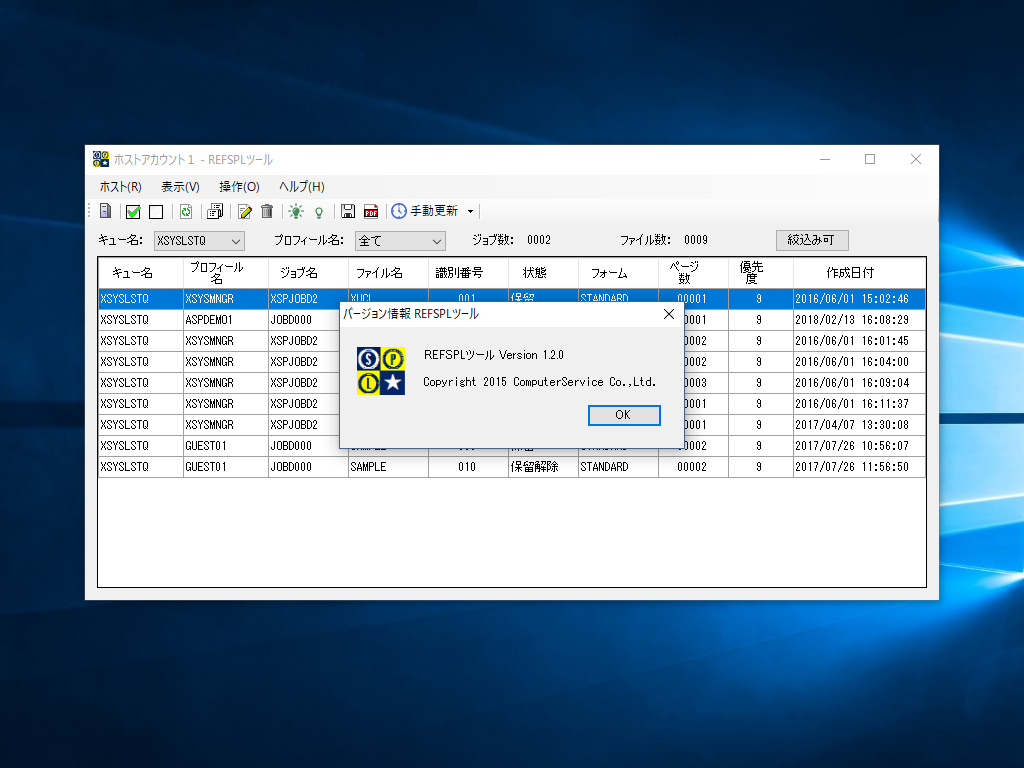The width and height of the screenshot is (1024, 768).
Task: Click the 2018/02/13 16:08:29 date cell
Action: (859, 320)
